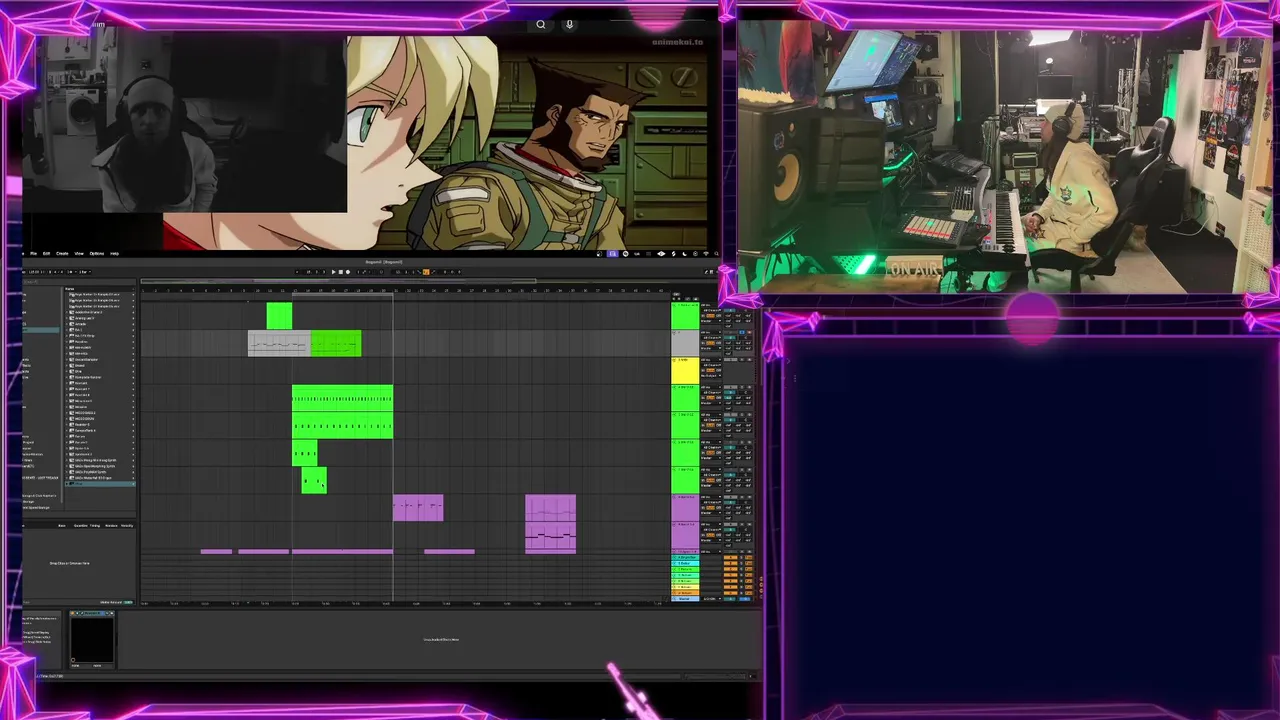
Task: Open the Master track output dropdown
Action: (x=711, y=599)
